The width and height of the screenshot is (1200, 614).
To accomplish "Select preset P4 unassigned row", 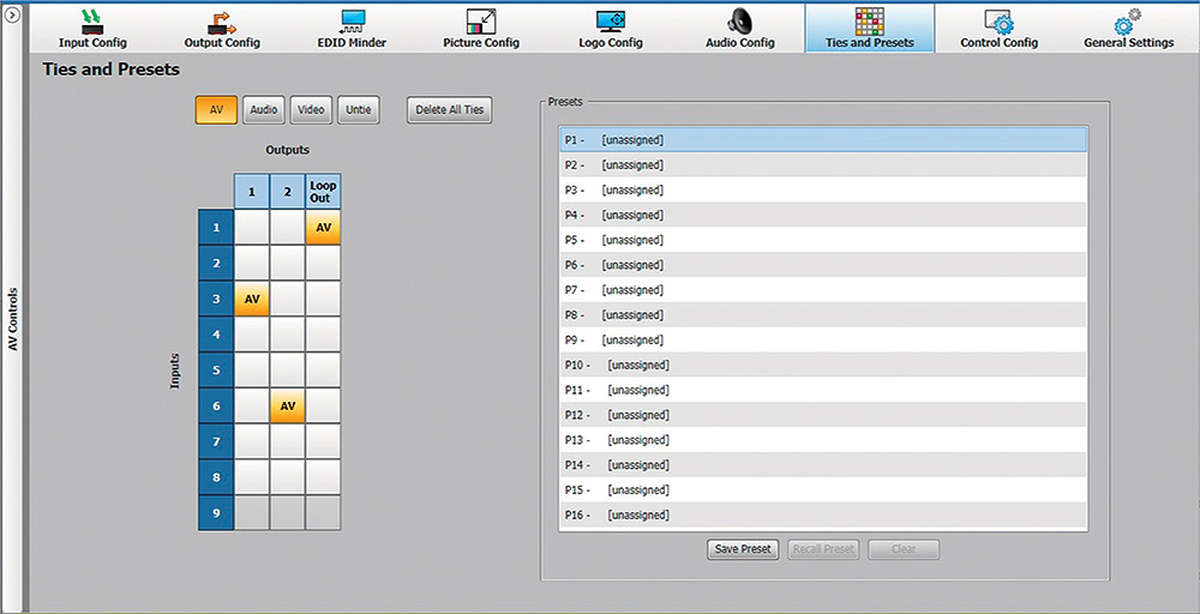I will click(824, 215).
